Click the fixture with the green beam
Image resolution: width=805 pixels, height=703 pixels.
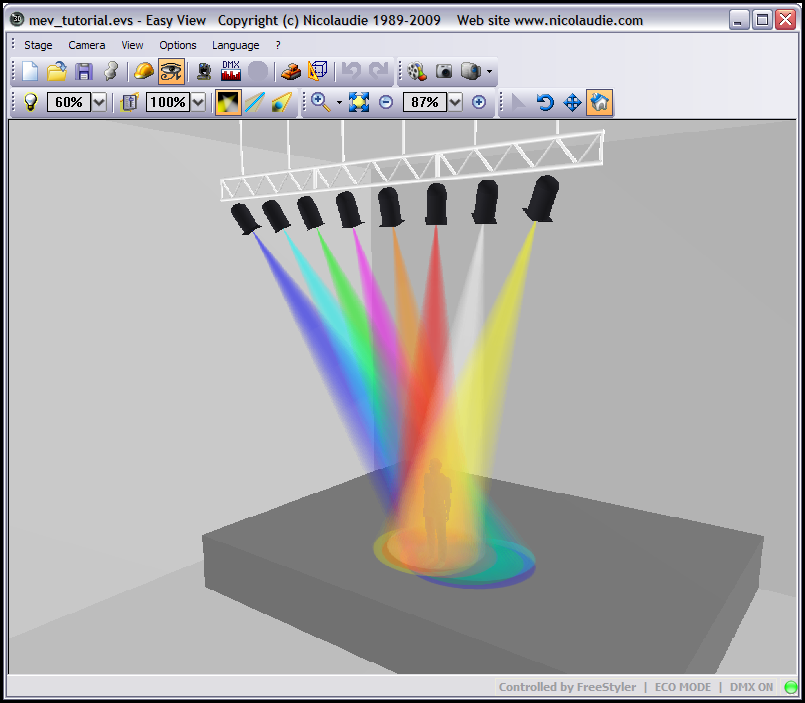(x=310, y=212)
